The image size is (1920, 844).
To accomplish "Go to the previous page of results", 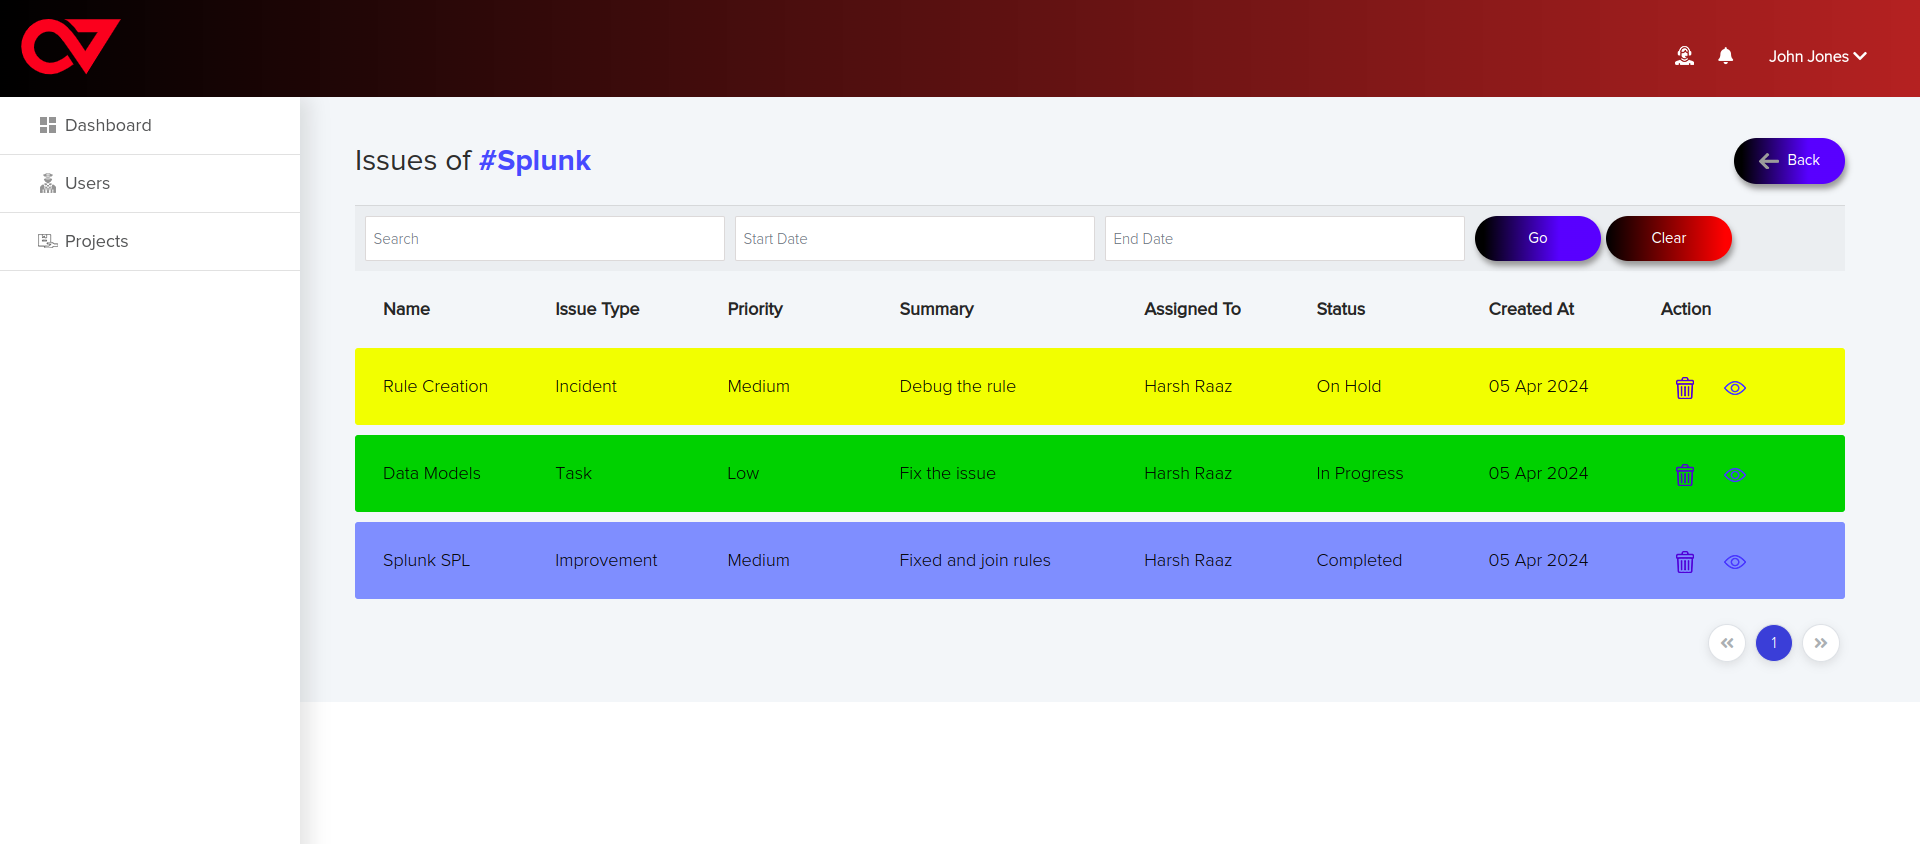I will (1727, 643).
